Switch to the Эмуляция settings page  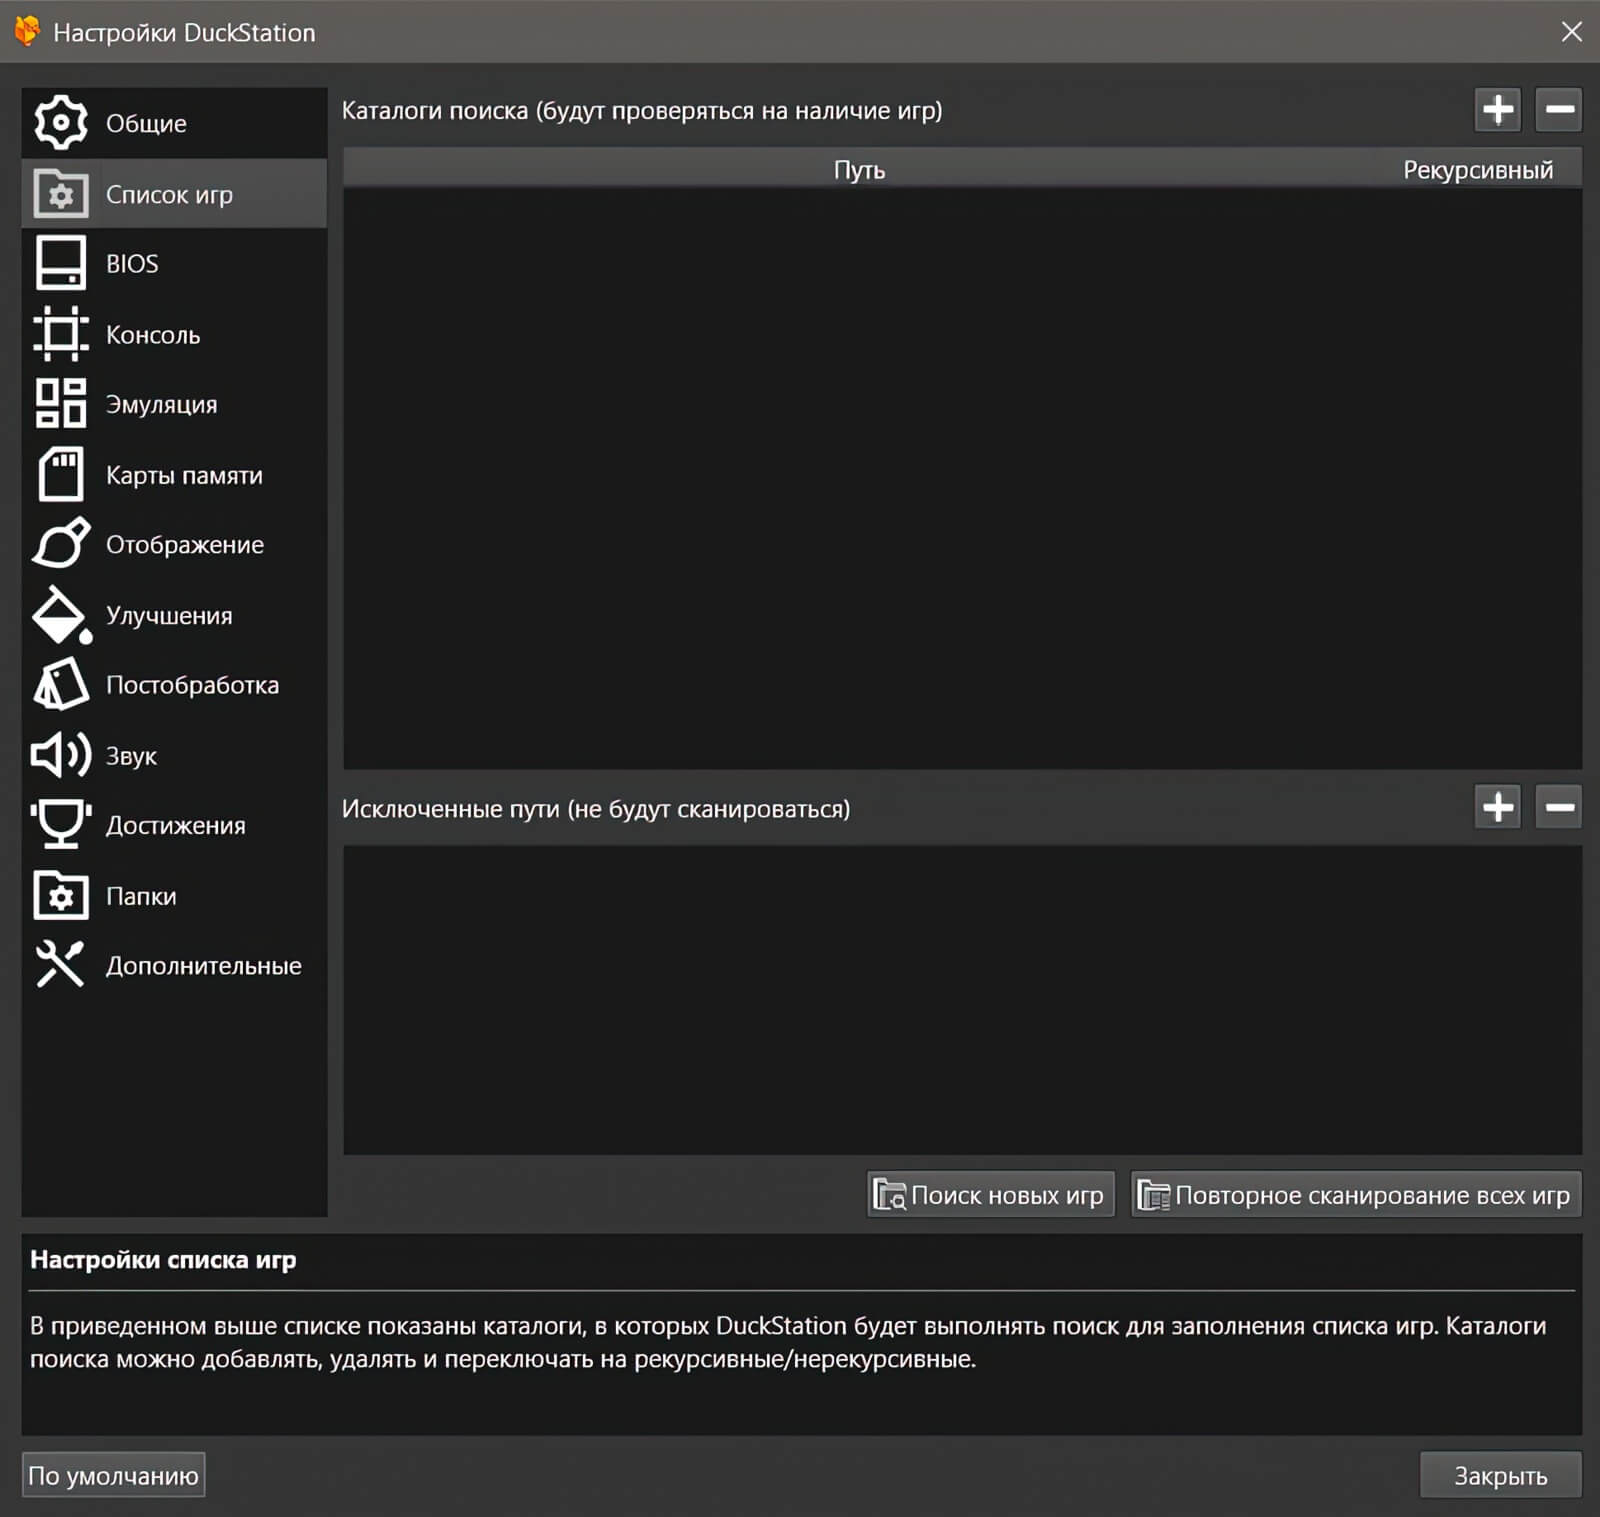coord(174,404)
